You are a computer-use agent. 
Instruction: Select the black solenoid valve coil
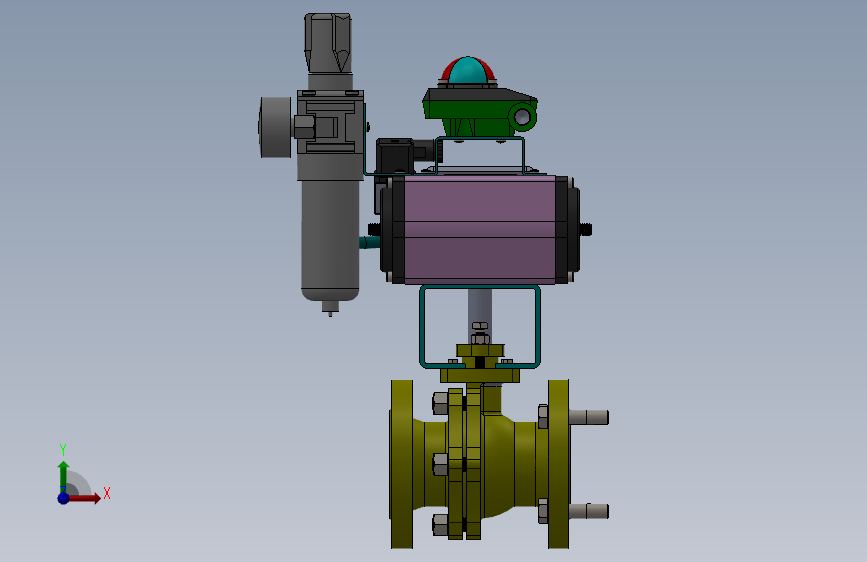(x=395, y=156)
